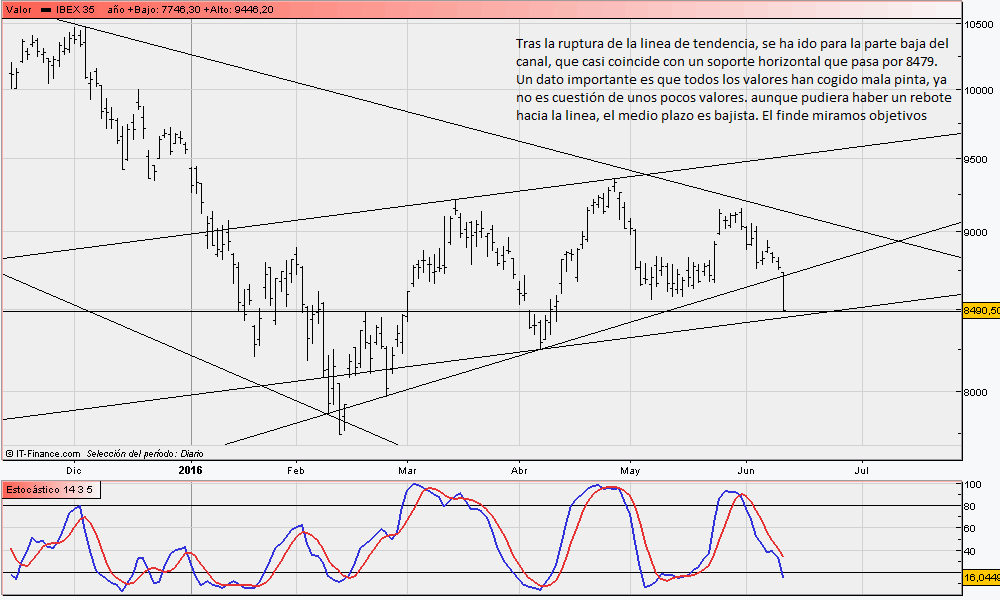Open the IT-Finance.com link
This screenshot has width=1000, height=600.
46,453
